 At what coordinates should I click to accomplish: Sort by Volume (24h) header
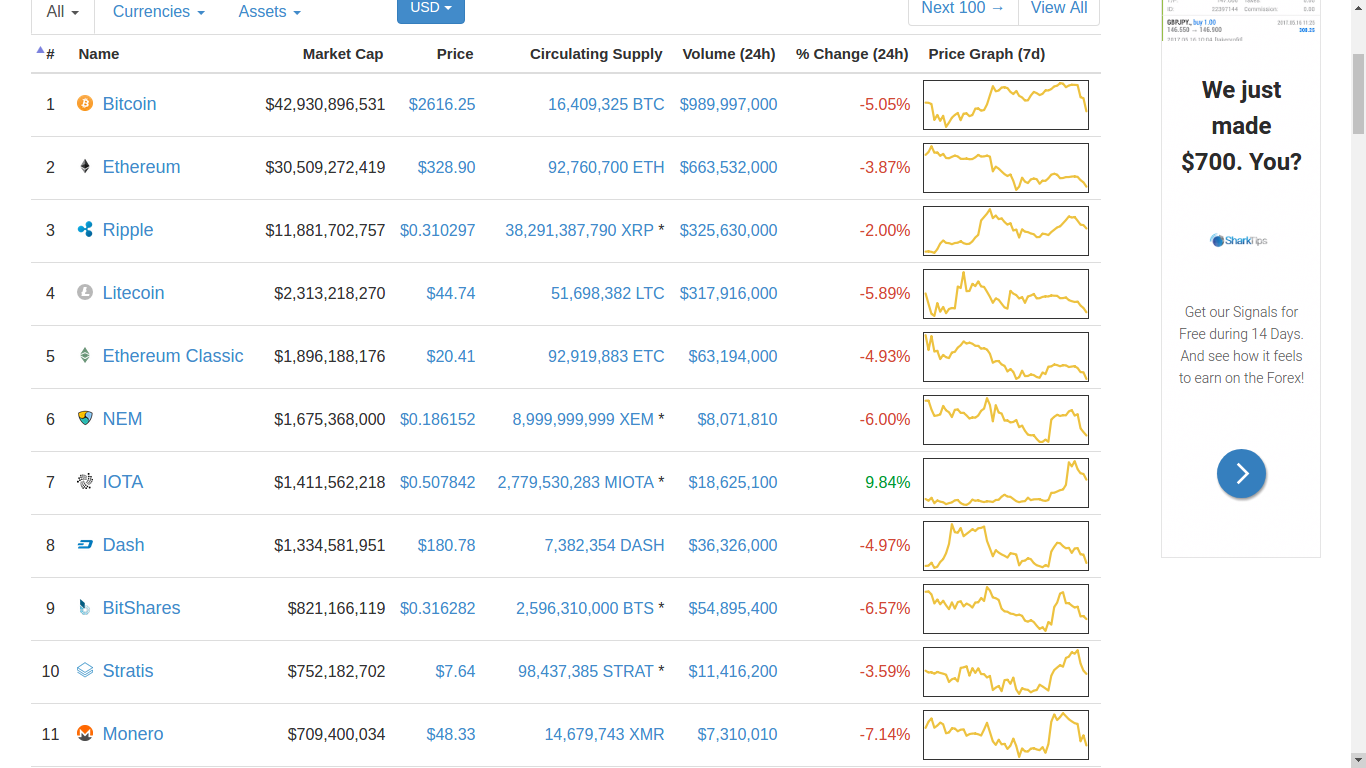[729, 54]
